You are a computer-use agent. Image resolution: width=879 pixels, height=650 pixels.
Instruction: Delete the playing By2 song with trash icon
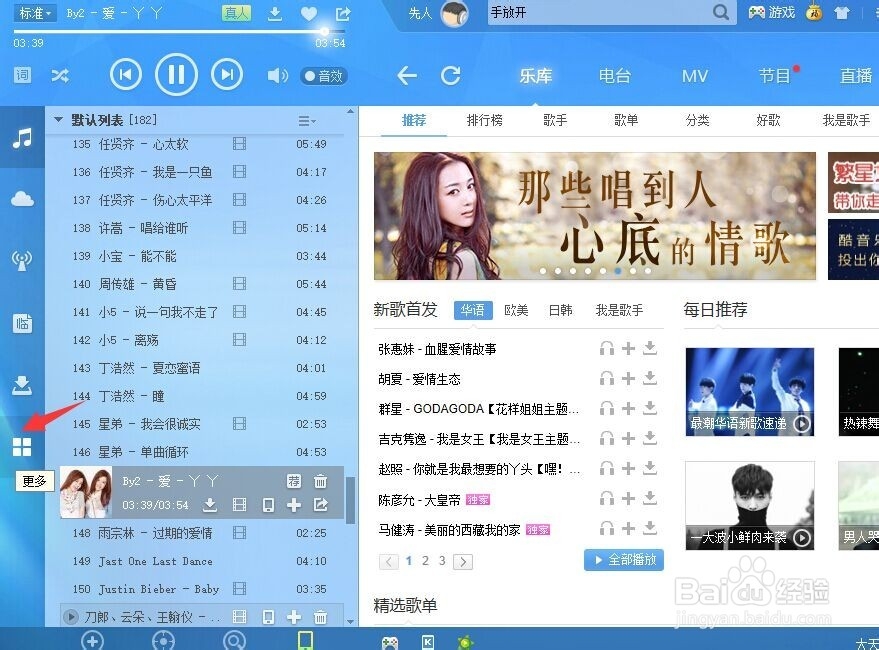coord(320,481)
